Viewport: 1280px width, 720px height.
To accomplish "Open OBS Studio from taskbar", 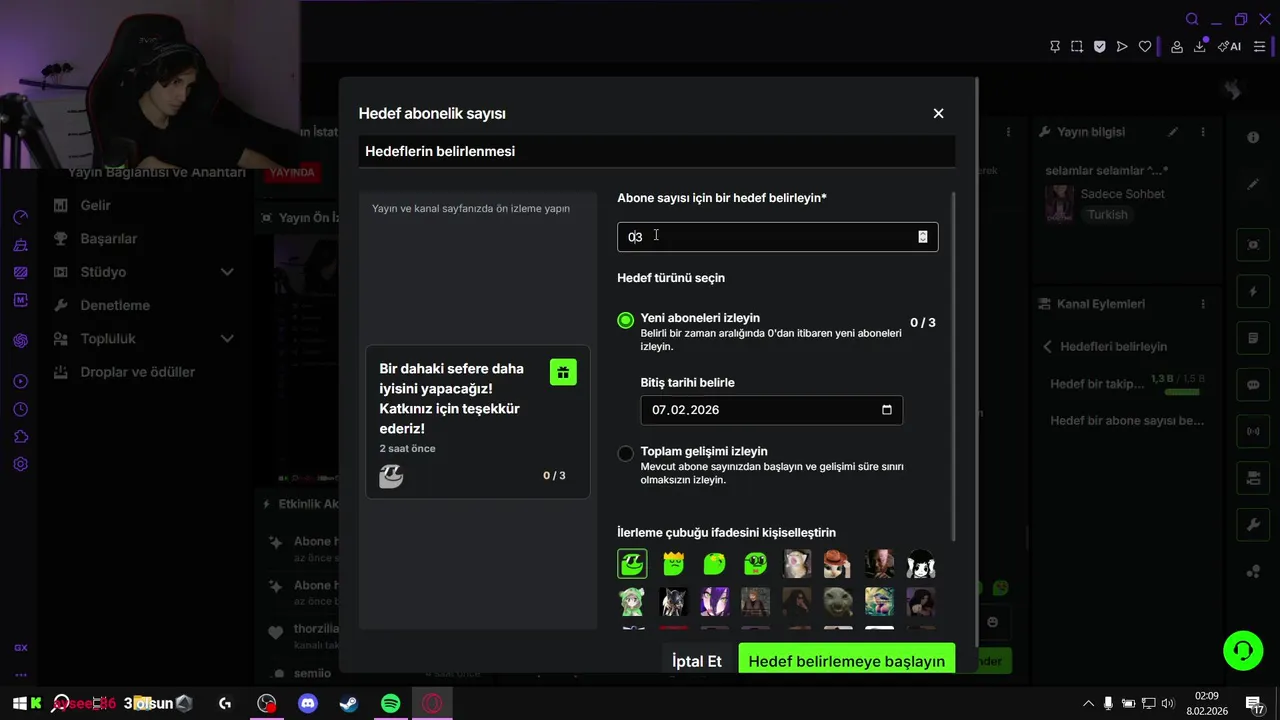I will point(266,704).
